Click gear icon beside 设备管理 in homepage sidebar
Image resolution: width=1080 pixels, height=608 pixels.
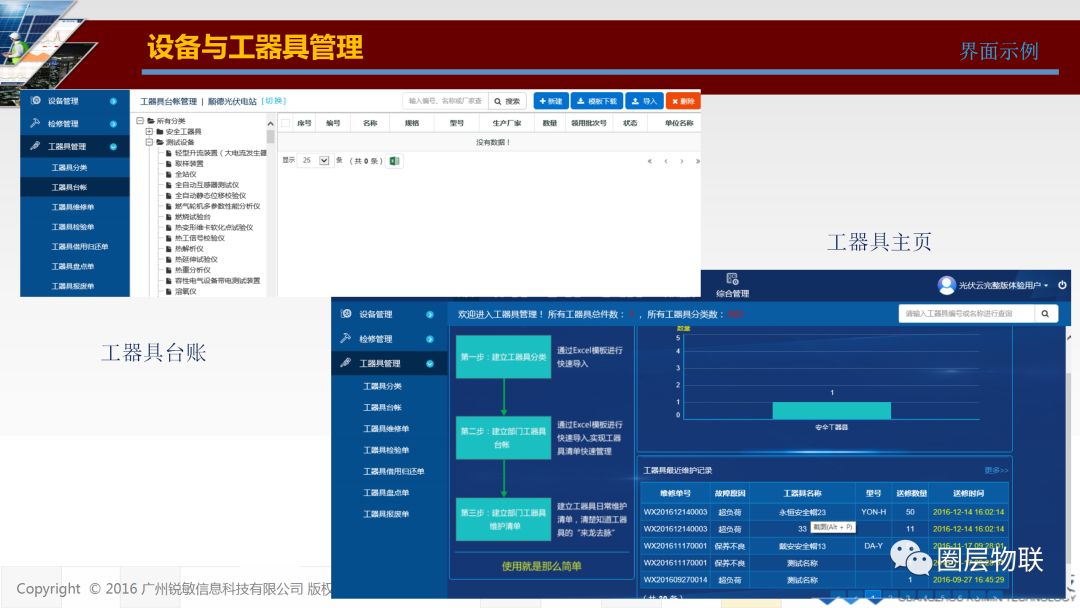point(346,314)
